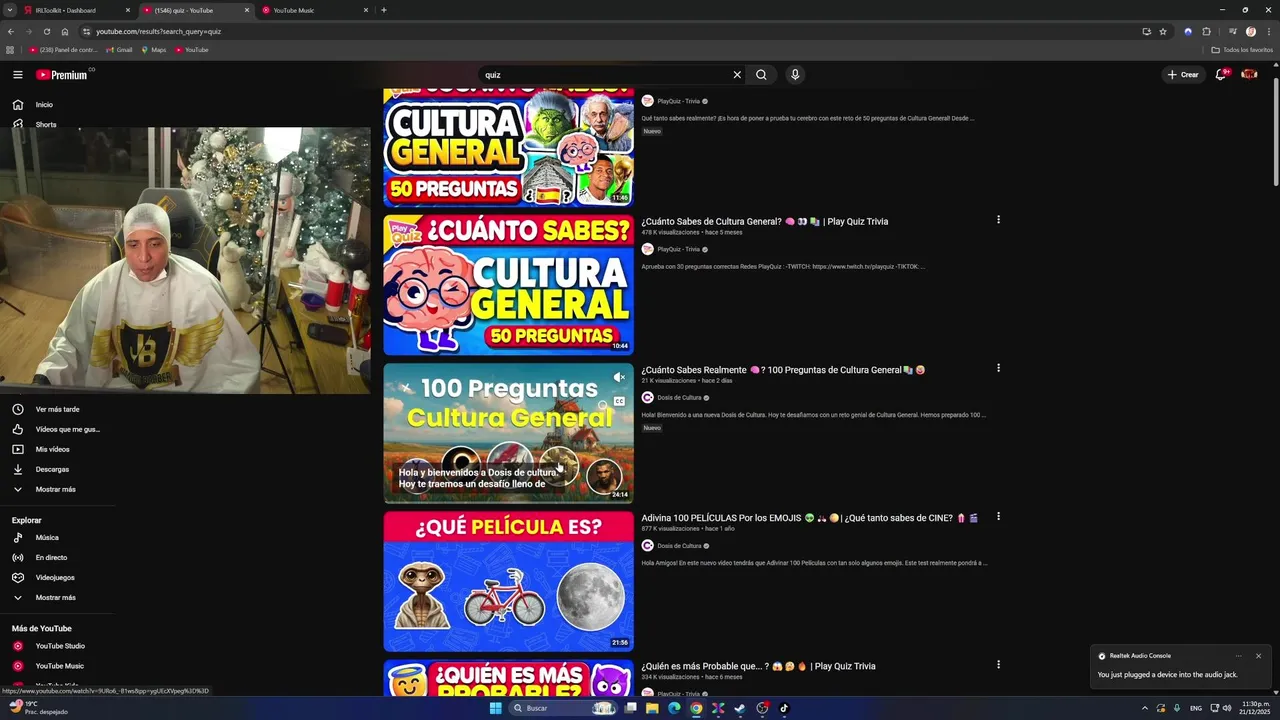Image resolution: width=1280 pixels, height=720 pixels.
Task: Reload the page in the browser
Action: [47, 32]
